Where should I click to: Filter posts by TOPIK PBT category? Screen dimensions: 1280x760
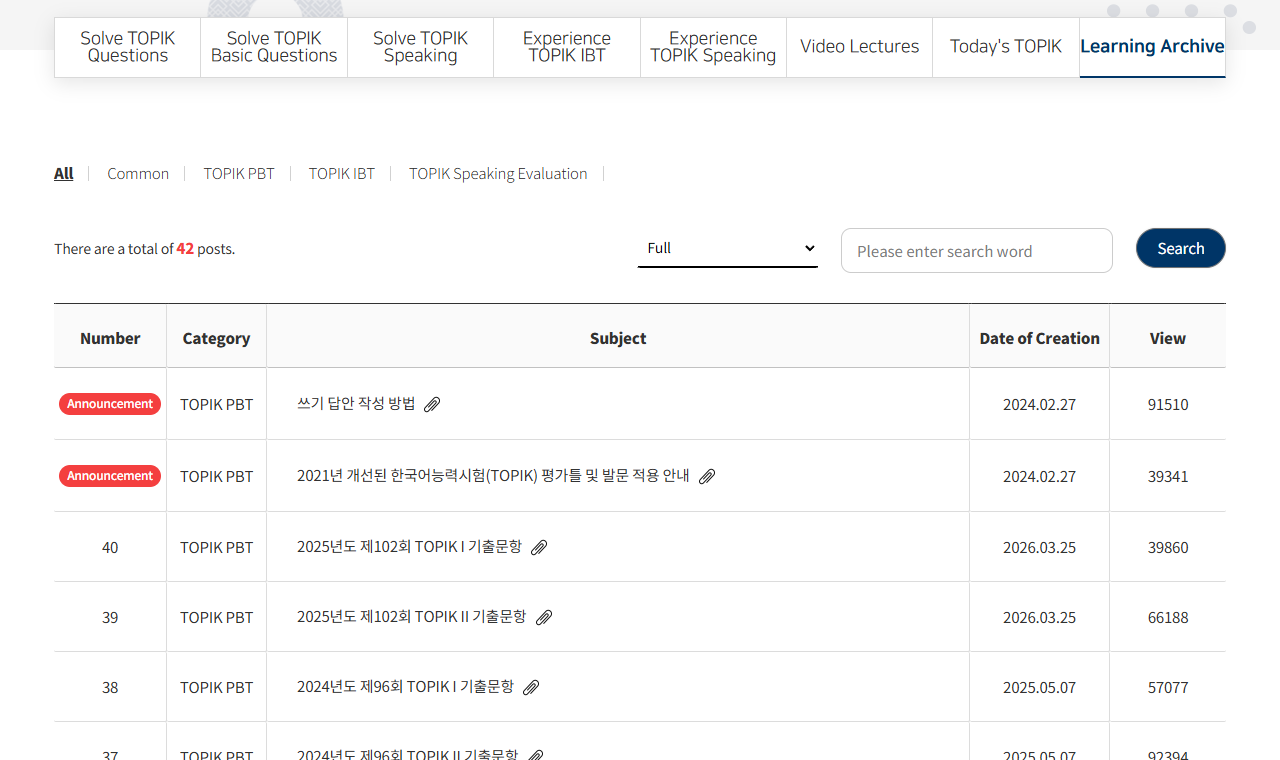coord(239,173)
